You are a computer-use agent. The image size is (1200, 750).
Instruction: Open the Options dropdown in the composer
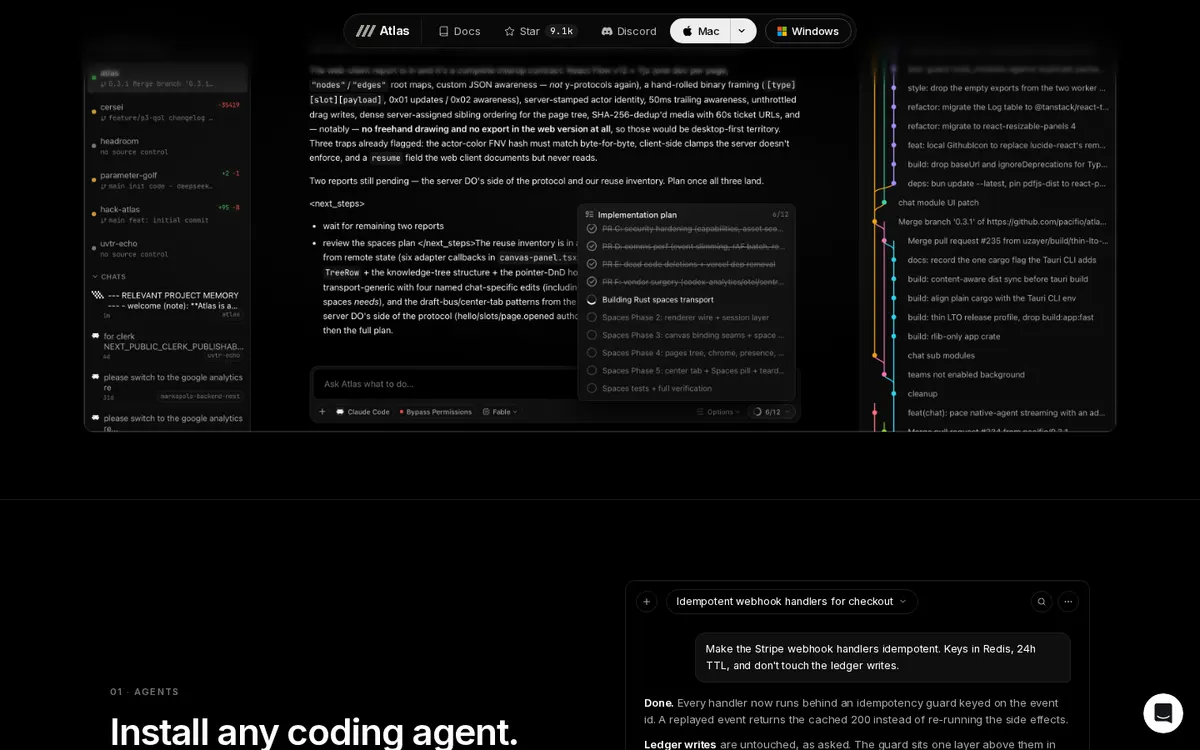coord(719,411)
